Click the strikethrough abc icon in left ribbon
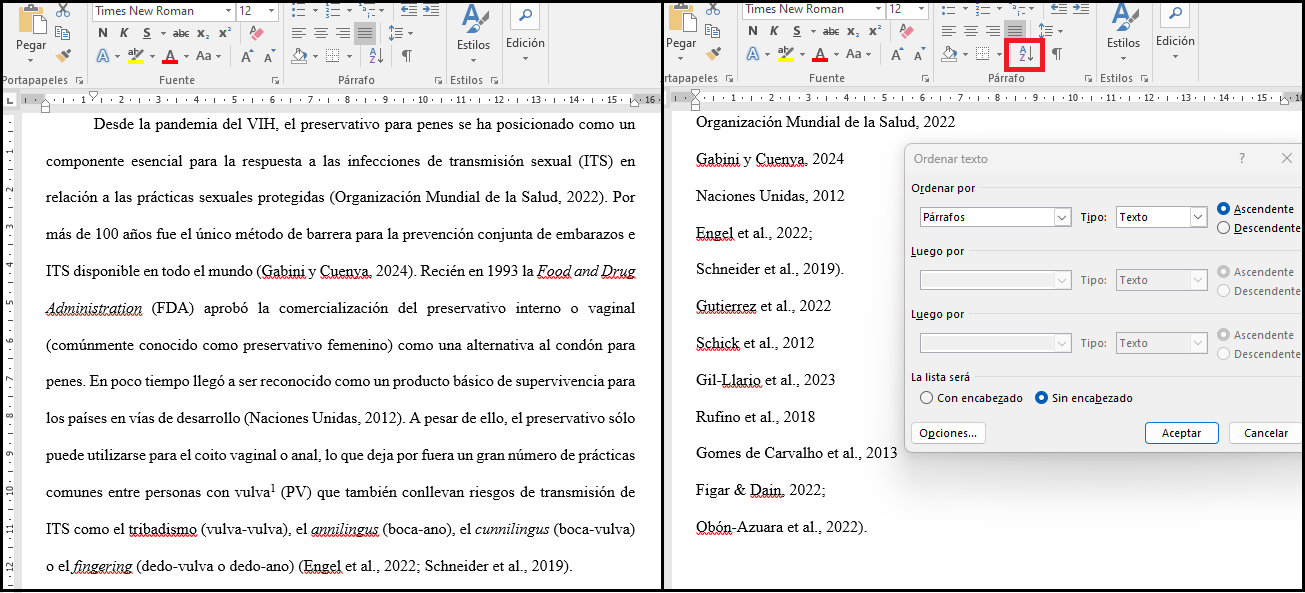 [x=180, y=33]
